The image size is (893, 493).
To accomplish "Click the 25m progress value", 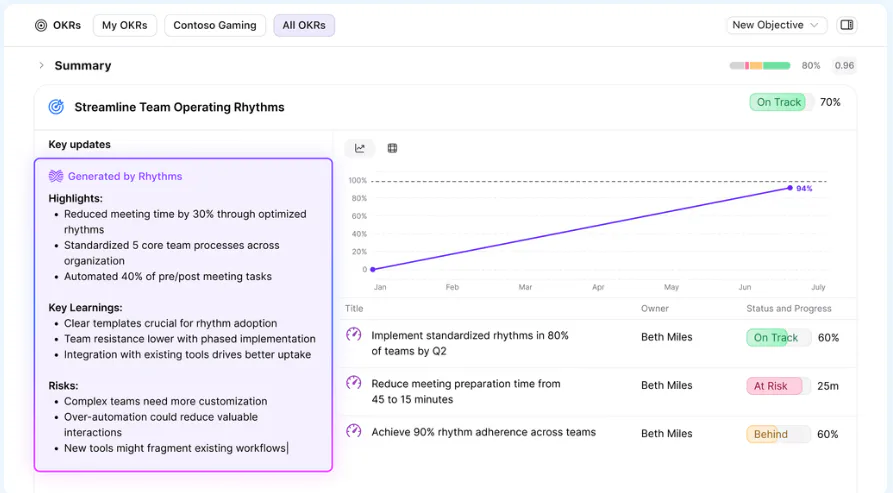I will click(828, 386).
